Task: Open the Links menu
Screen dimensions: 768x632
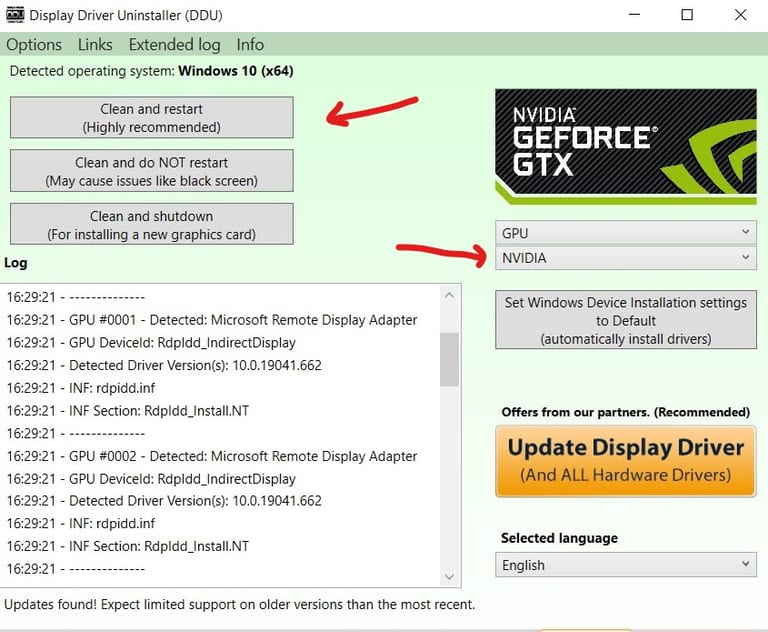Action: tap(95, 45)
